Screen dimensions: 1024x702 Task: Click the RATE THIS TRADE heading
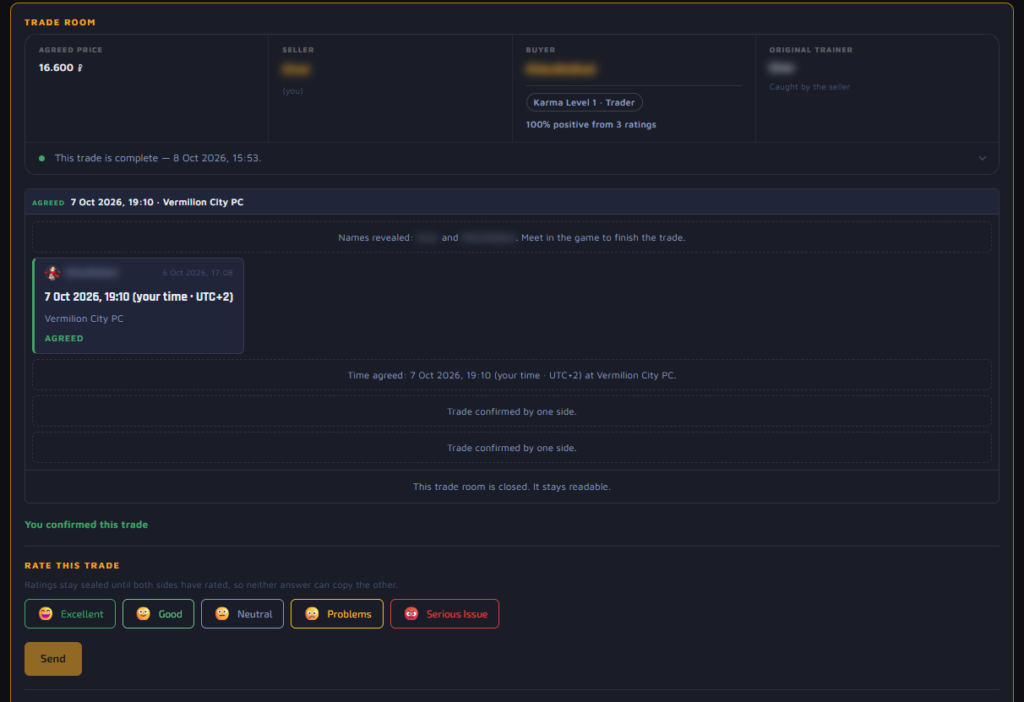click(x=72, y=566)
